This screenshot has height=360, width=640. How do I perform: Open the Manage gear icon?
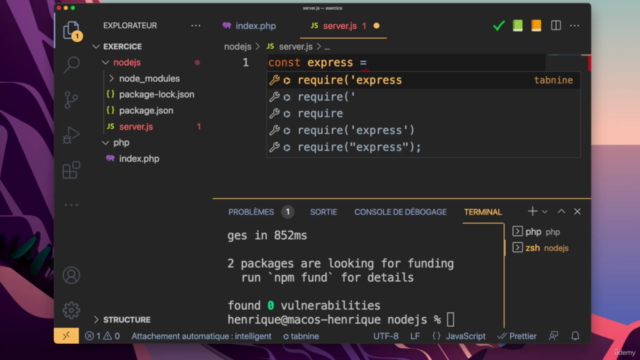[71, 311]
